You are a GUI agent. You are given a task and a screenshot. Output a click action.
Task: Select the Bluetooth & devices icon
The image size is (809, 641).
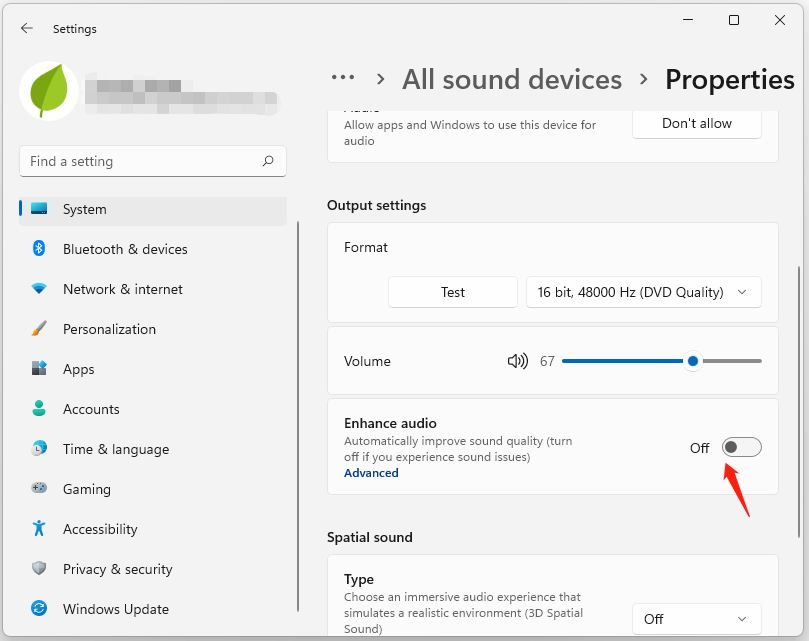click(38, 249)
